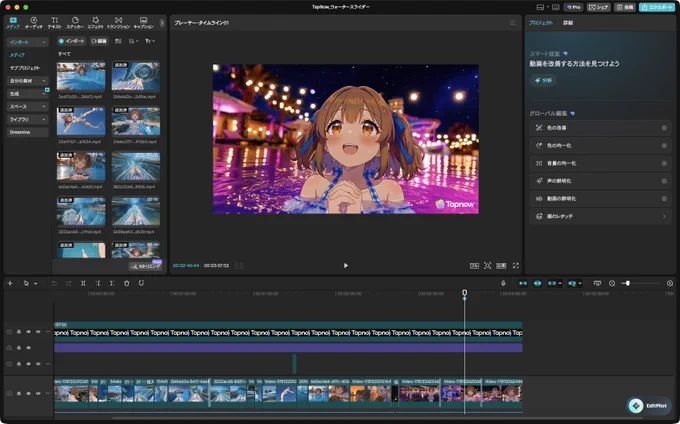The height and width of the screenshot is (424, 680).
Task: Redo the timeline edit
Action: pyautogui.click(x=69, y=283)
